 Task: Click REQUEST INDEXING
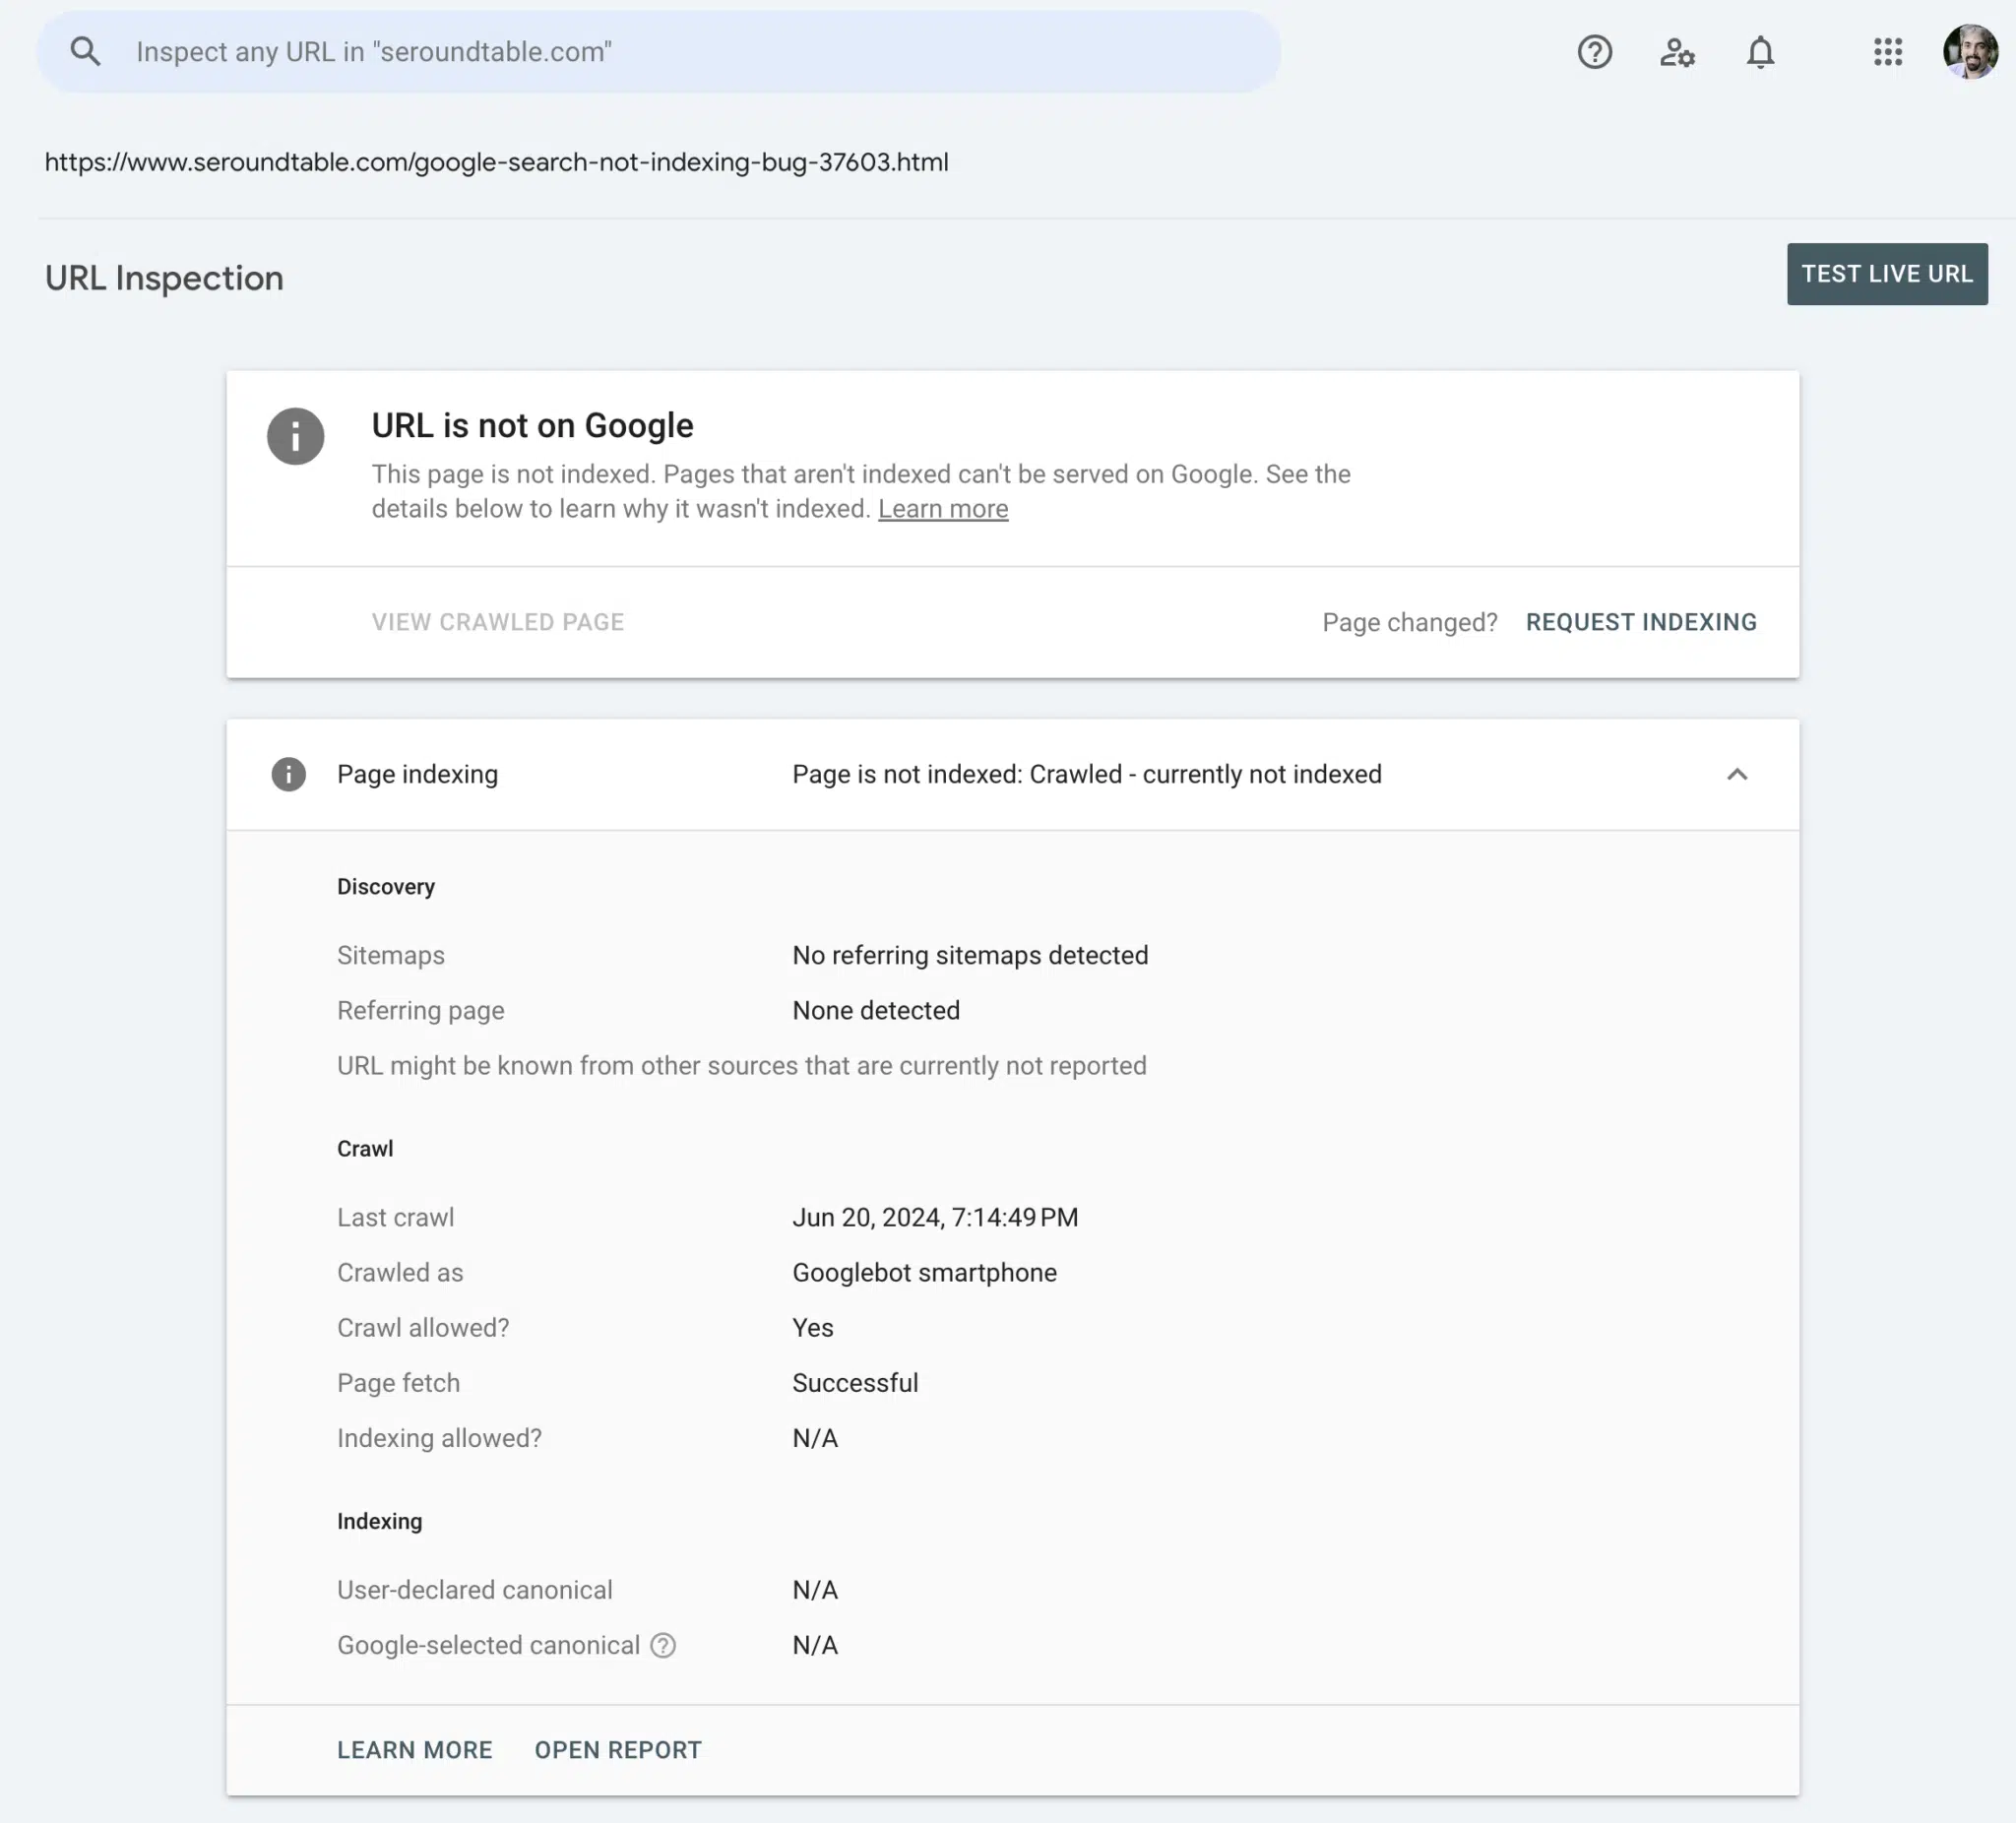point(1641,622)
